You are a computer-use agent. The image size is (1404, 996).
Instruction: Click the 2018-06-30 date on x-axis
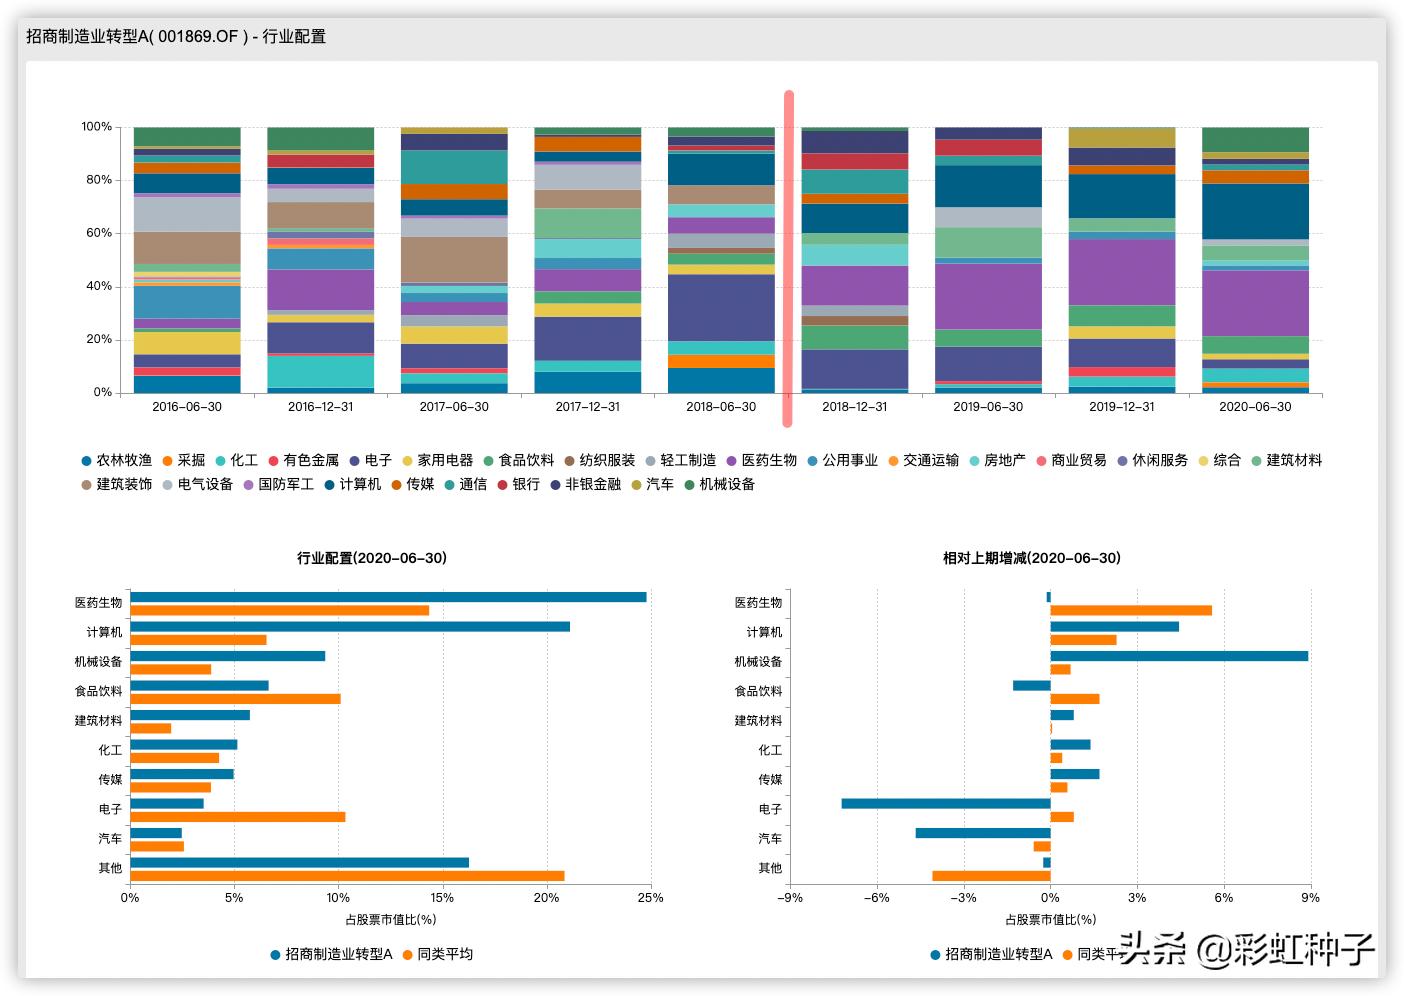(x=721, y=407)
